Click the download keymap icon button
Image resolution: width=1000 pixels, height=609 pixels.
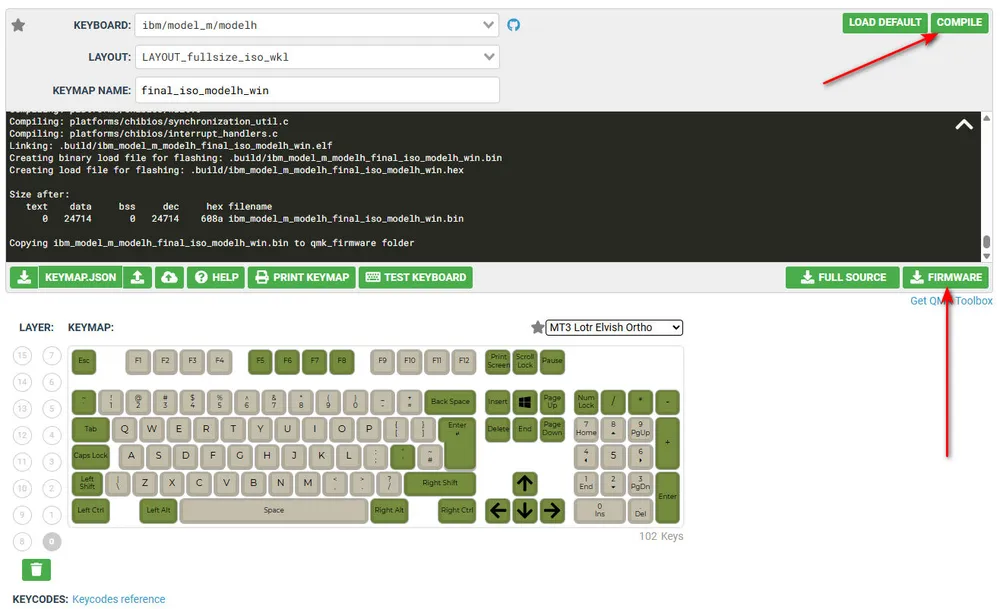pos(24,277)
